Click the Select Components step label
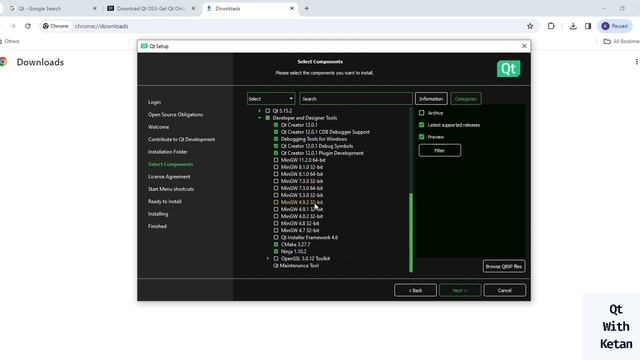This screenshot has width=640, height=360. click(x=171, y=164)
